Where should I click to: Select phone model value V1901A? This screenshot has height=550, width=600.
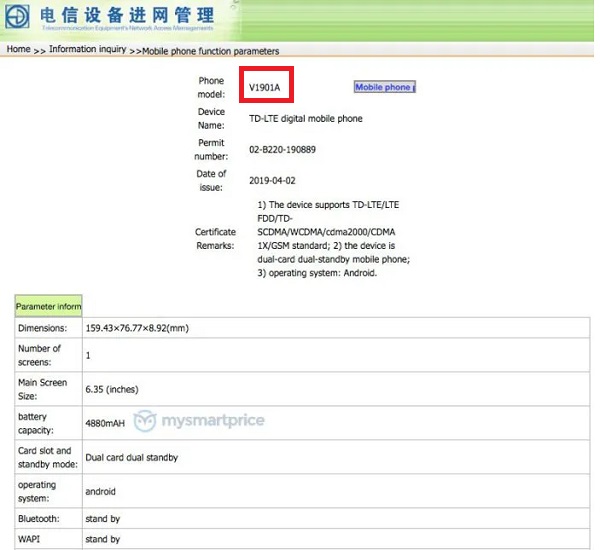264,87
